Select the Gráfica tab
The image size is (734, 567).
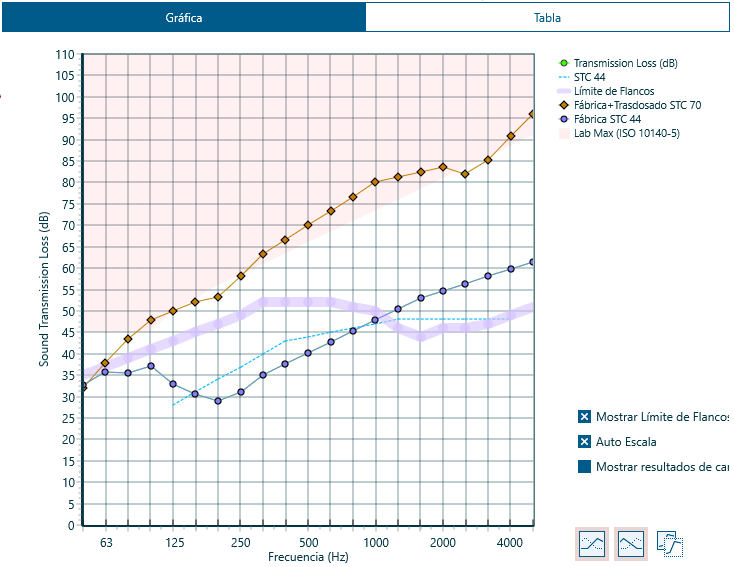point(184,18)
